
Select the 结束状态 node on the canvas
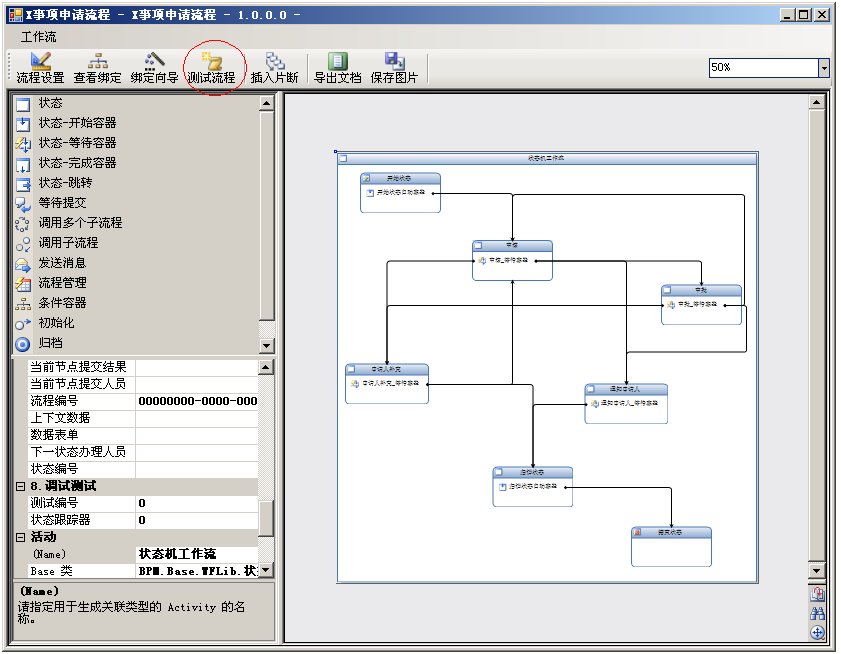(671, 533)
